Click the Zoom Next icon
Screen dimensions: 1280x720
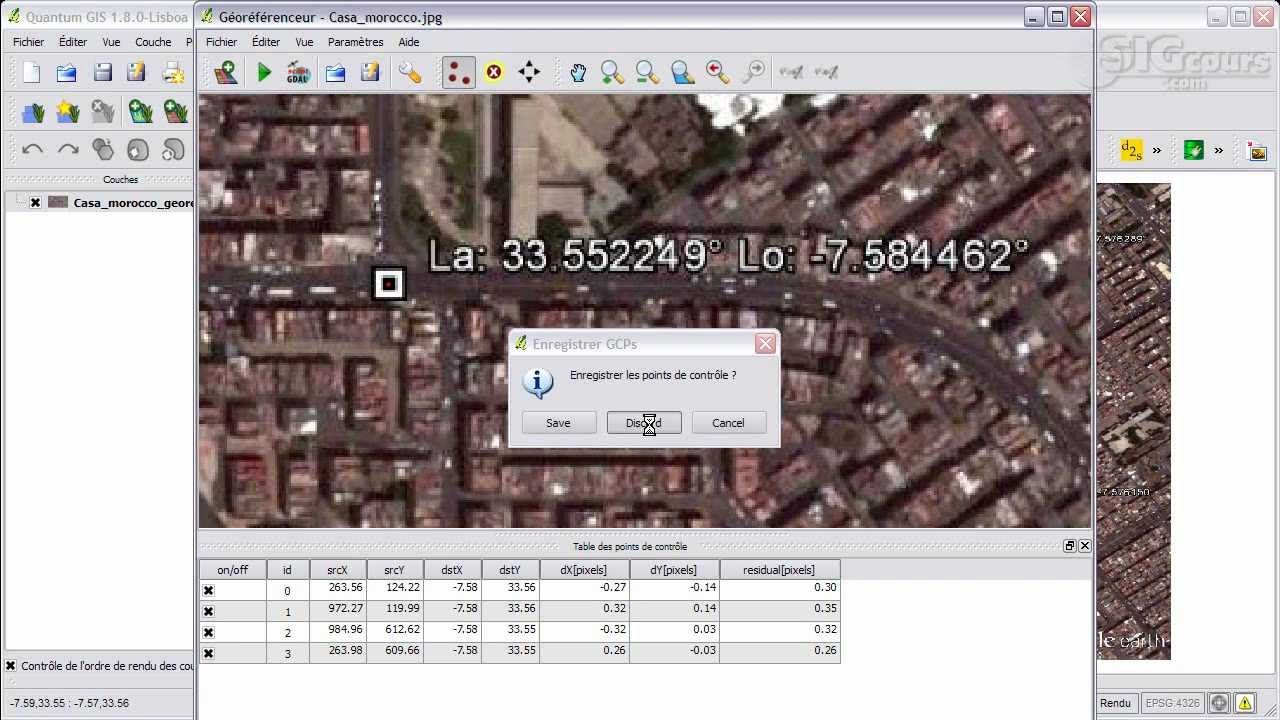click(x=753, y=72)
